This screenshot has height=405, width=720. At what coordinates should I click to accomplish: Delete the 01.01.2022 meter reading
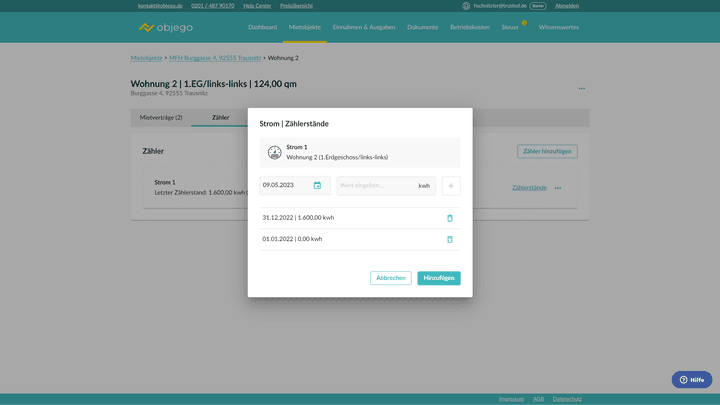[449, 239]
